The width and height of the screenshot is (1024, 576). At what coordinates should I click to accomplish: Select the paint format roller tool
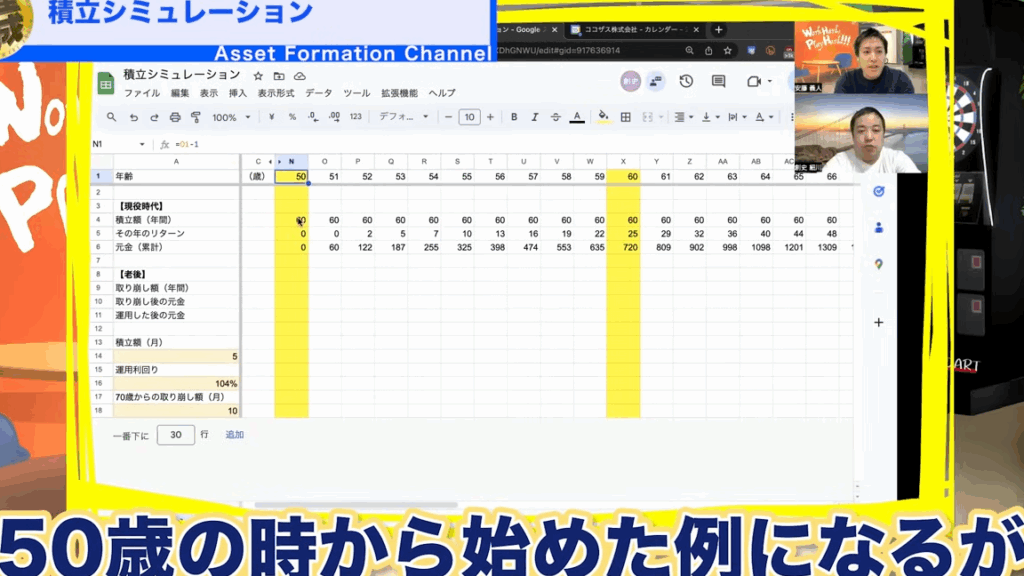[196, 117]
